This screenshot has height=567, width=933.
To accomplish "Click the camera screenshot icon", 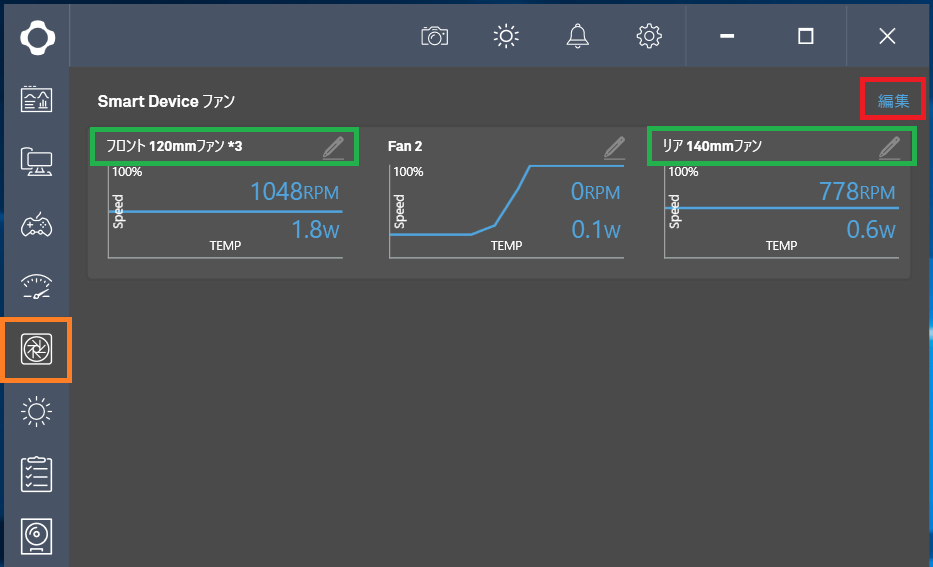I will [434, 36].
